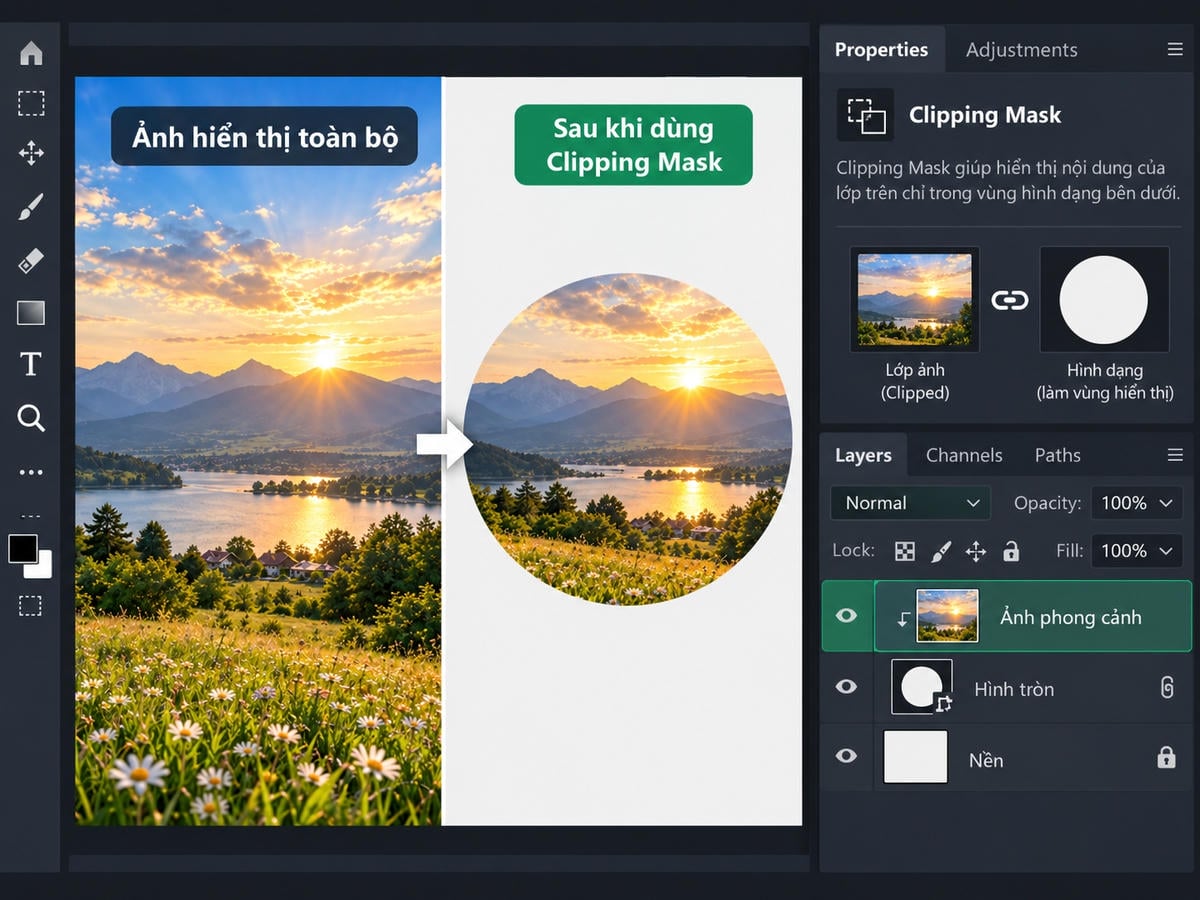Open the Opacity 100% dropdown
Image resolution: width=1200 pixels, height=900 pixels.
click(x=1136, y=503)
